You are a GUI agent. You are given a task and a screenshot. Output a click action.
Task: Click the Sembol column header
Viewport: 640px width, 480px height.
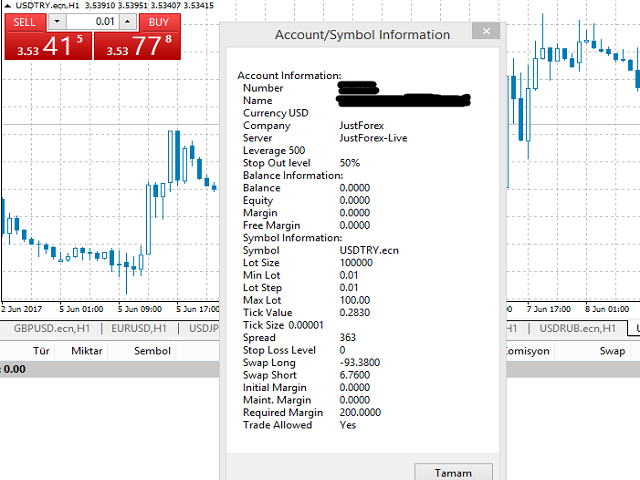[152, 351]
